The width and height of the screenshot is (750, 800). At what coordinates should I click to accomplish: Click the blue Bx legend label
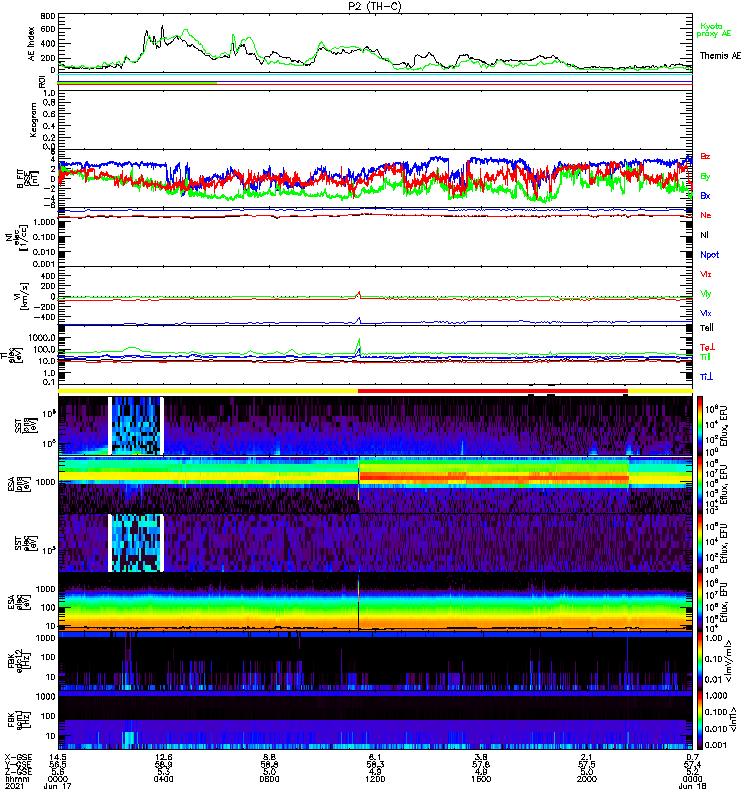[705, 195]
